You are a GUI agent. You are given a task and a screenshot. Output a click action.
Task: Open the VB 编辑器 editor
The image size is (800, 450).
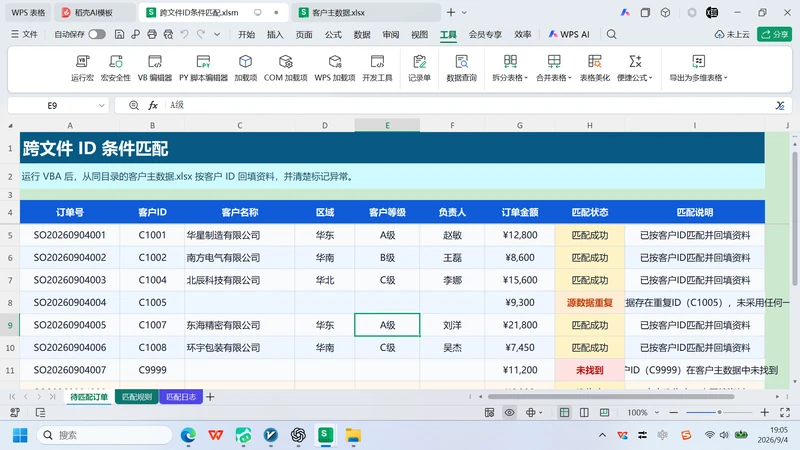tap(155, 68)
